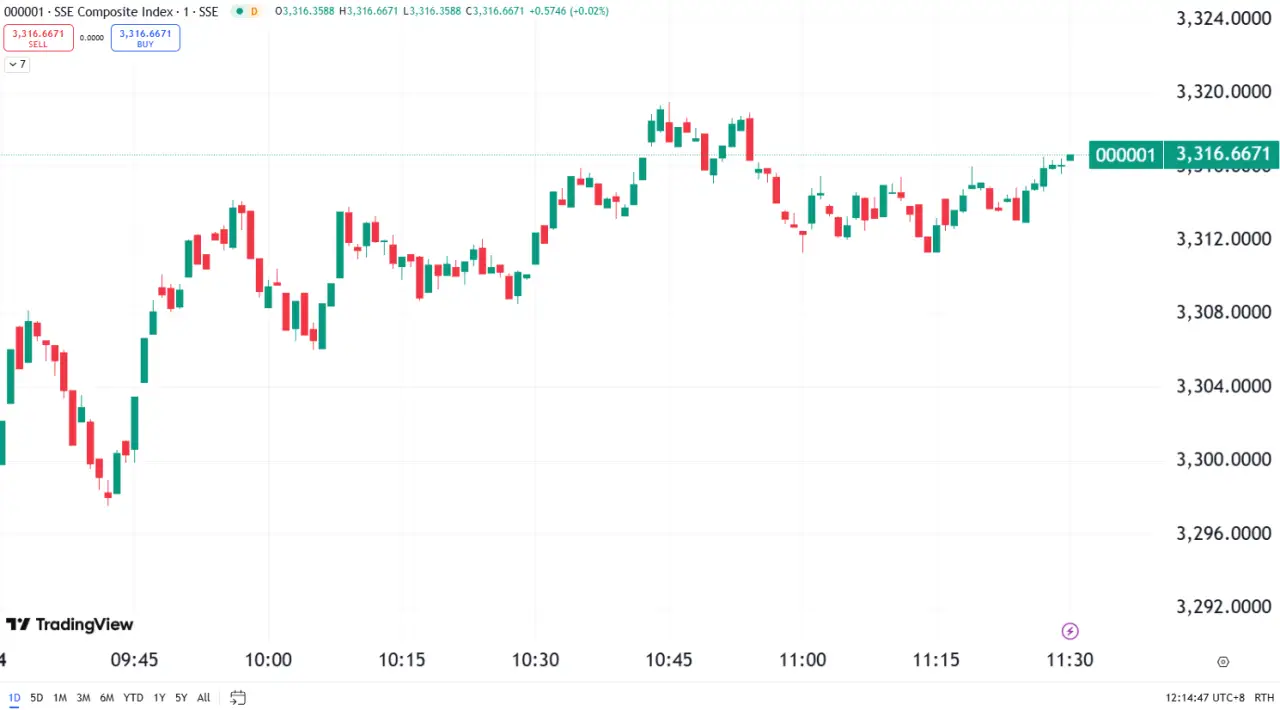Select the 1D range tab
1280x710 pixels.
click(14, 697)
